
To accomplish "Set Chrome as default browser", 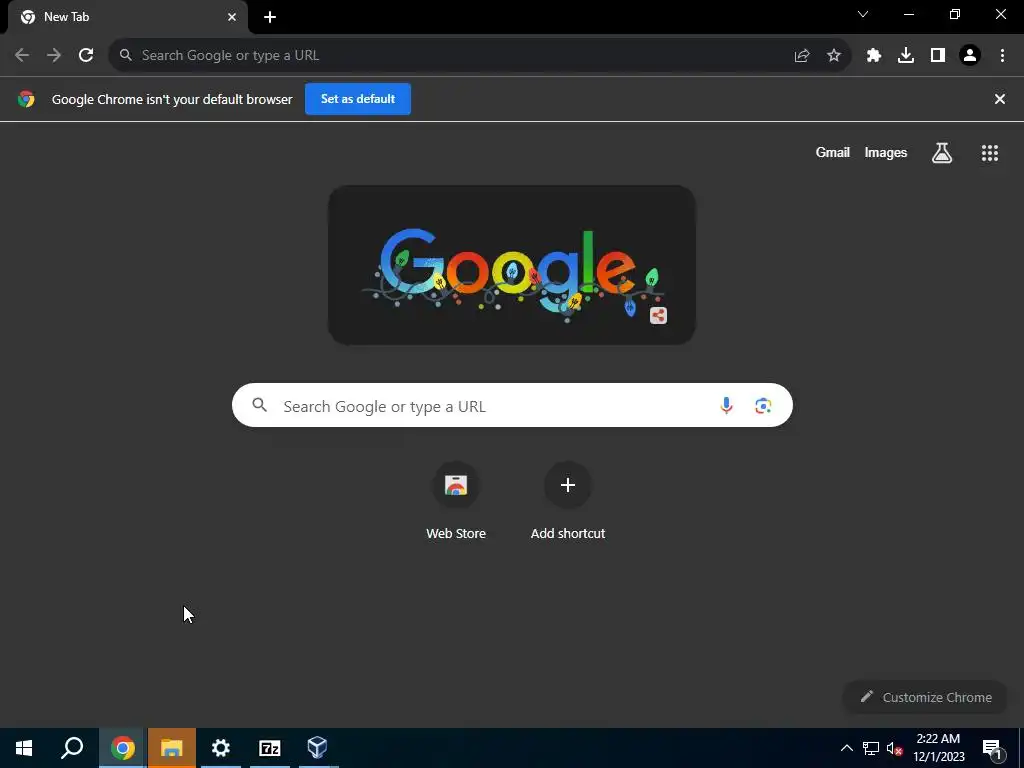I will 358,99.
